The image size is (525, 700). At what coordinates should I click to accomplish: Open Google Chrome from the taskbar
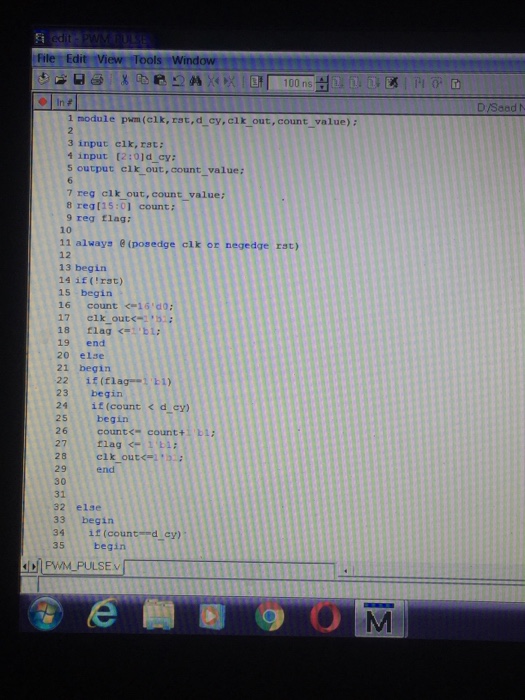[269, 616]
